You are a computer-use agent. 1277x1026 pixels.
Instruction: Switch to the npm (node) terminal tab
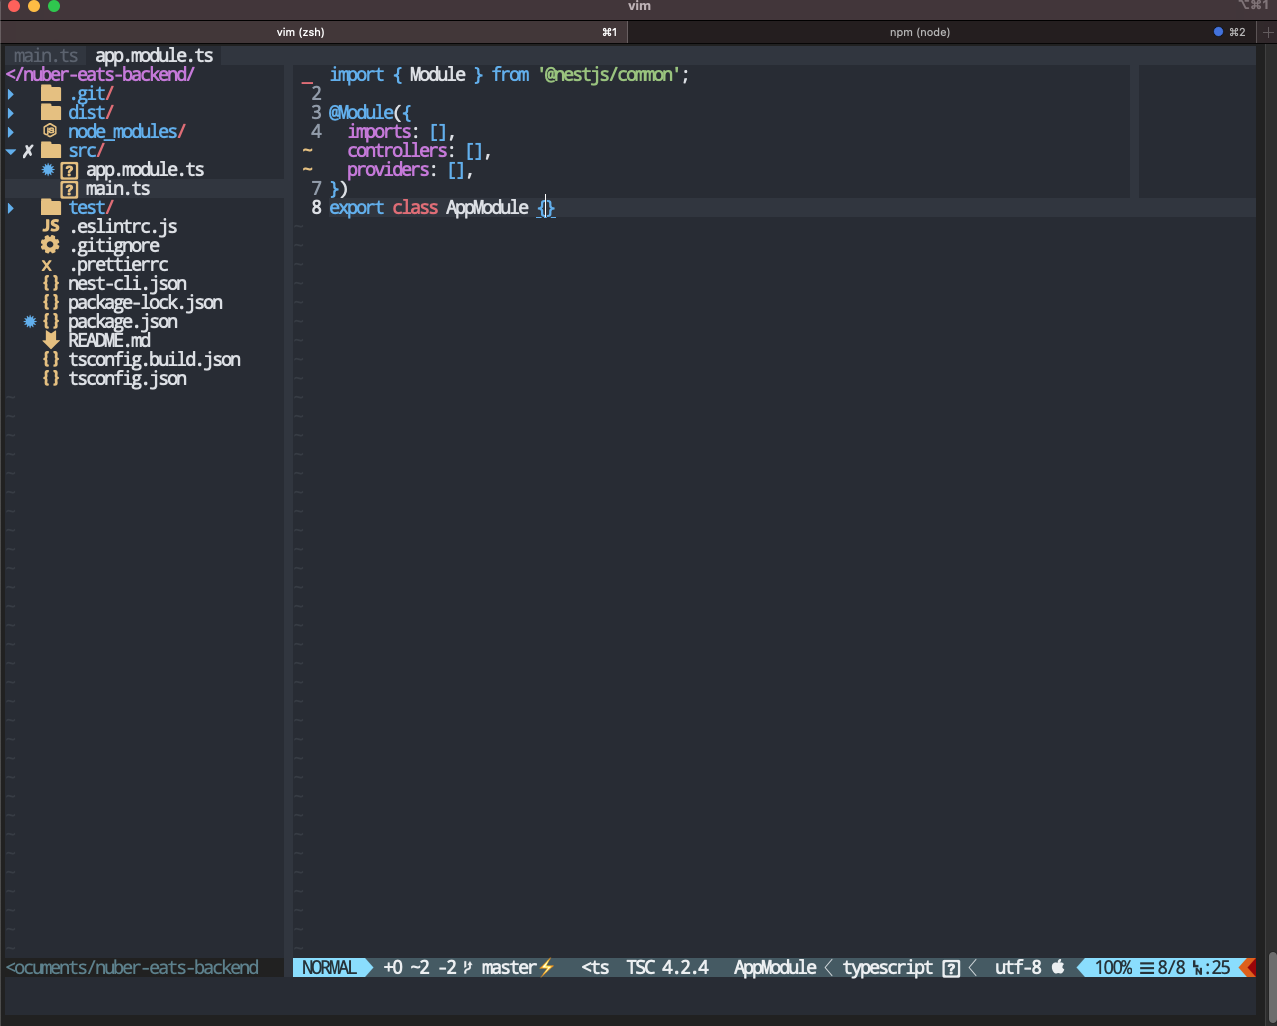click(x=940, y=32)
